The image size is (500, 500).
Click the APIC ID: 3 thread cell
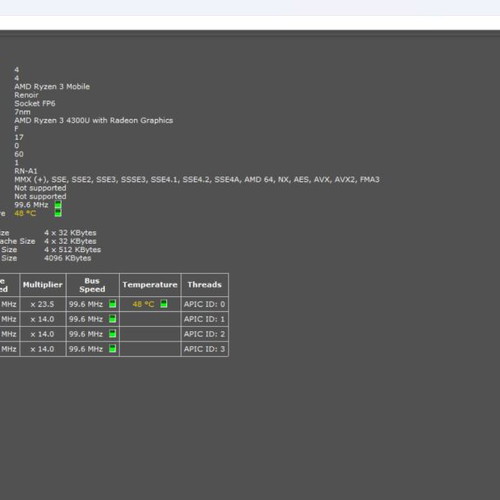[x=204, y=349]
